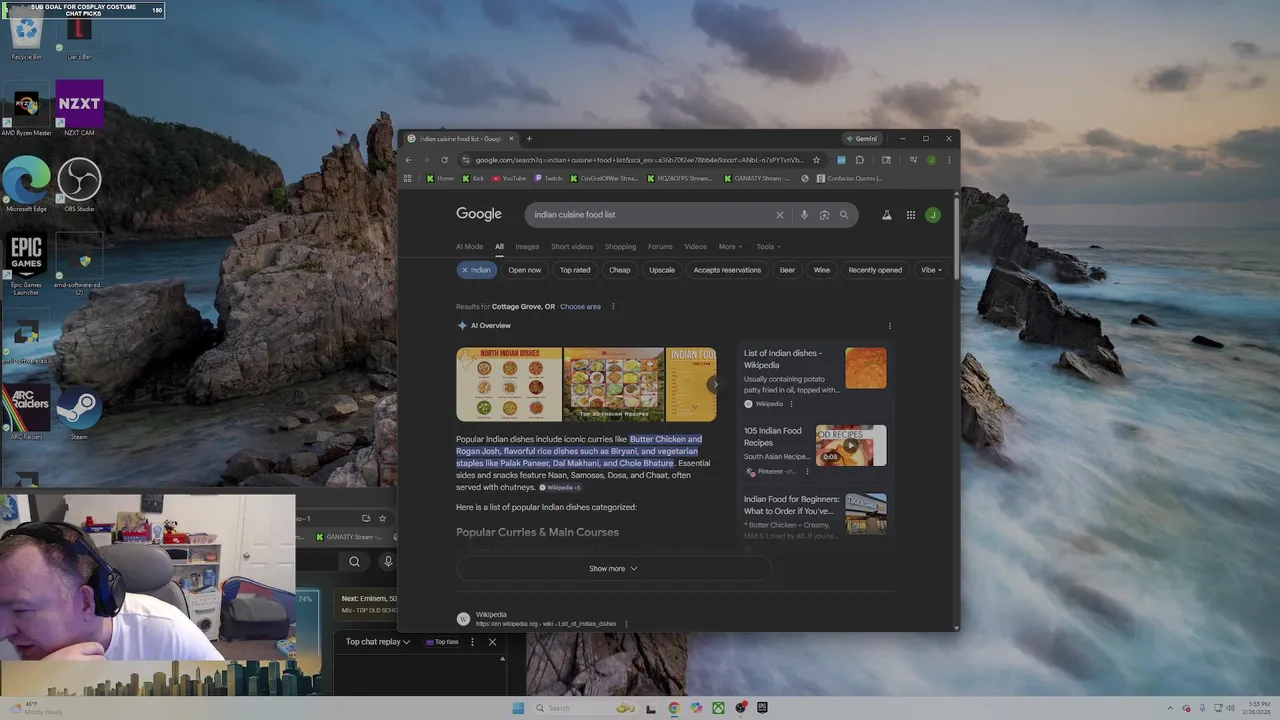Toggle the Open now filter chip

pos(524,270)
